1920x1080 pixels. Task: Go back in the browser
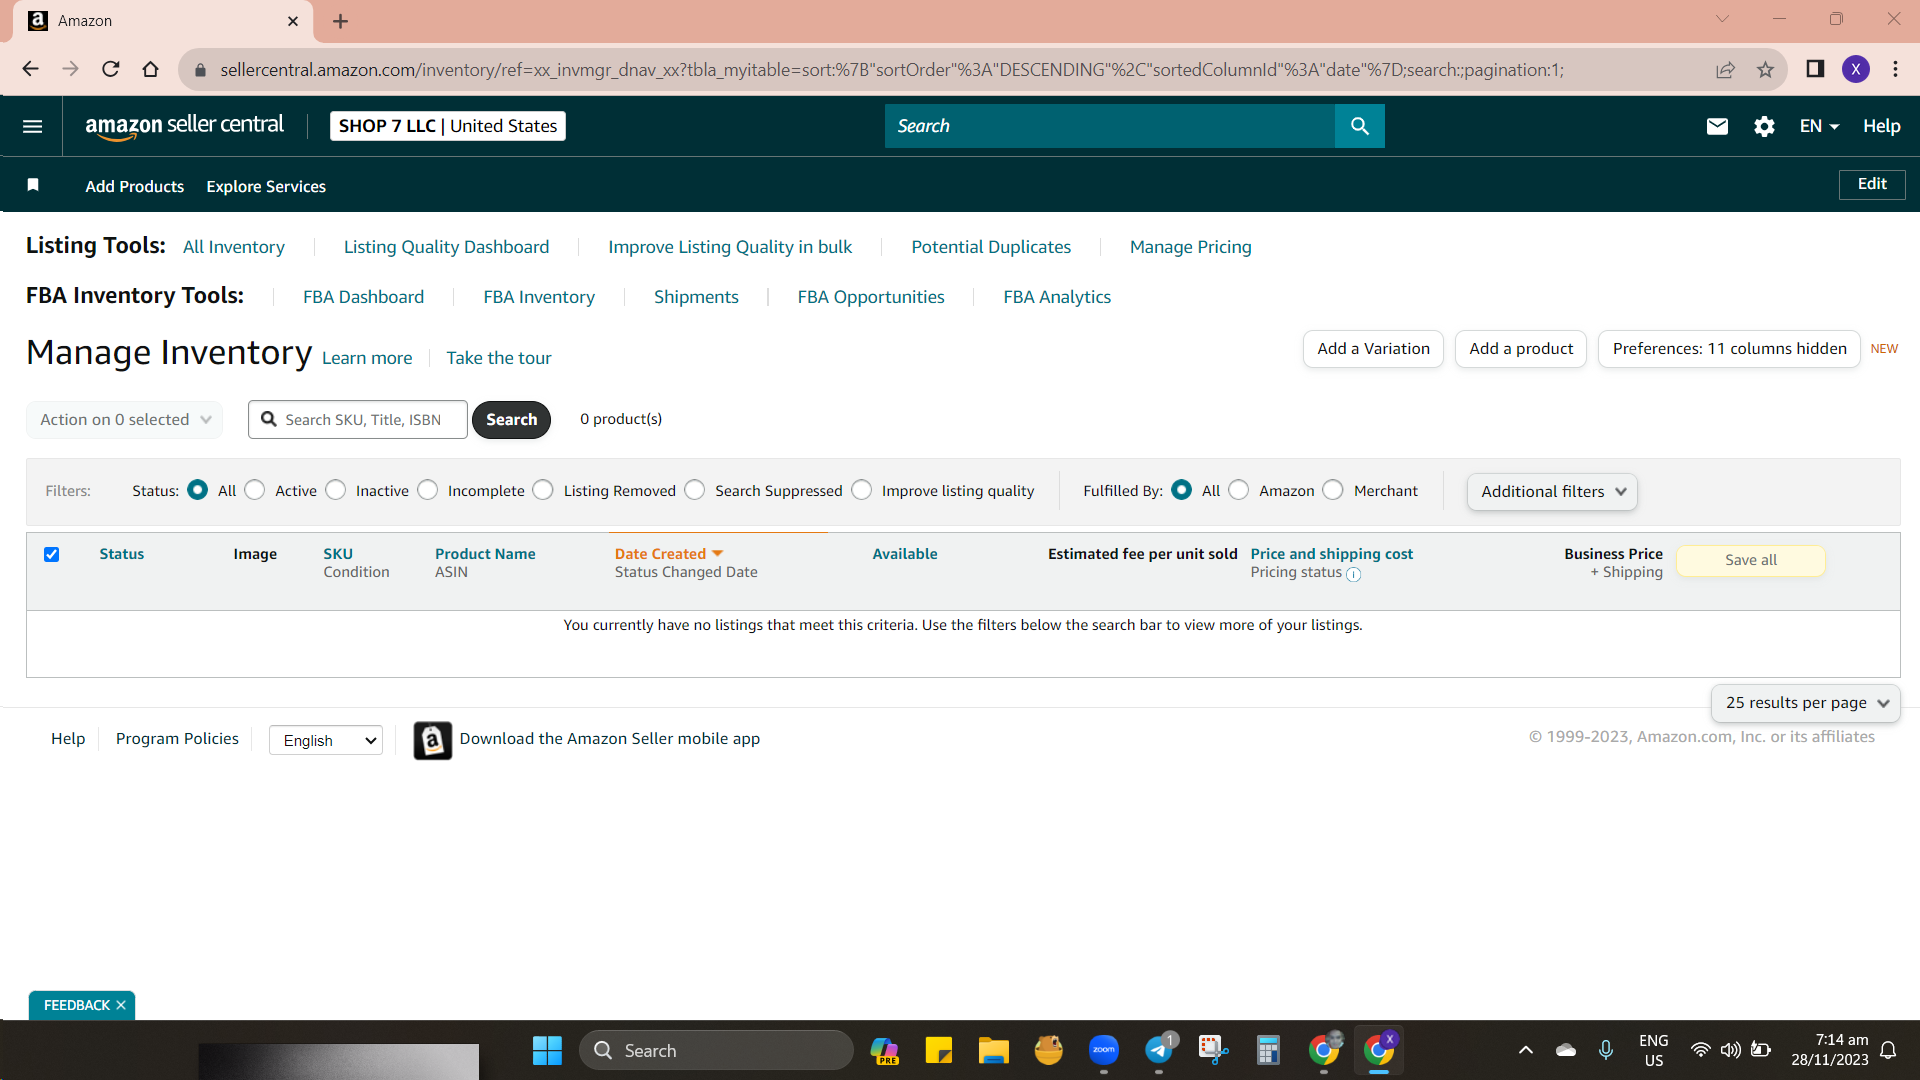(x=30, y=69)
